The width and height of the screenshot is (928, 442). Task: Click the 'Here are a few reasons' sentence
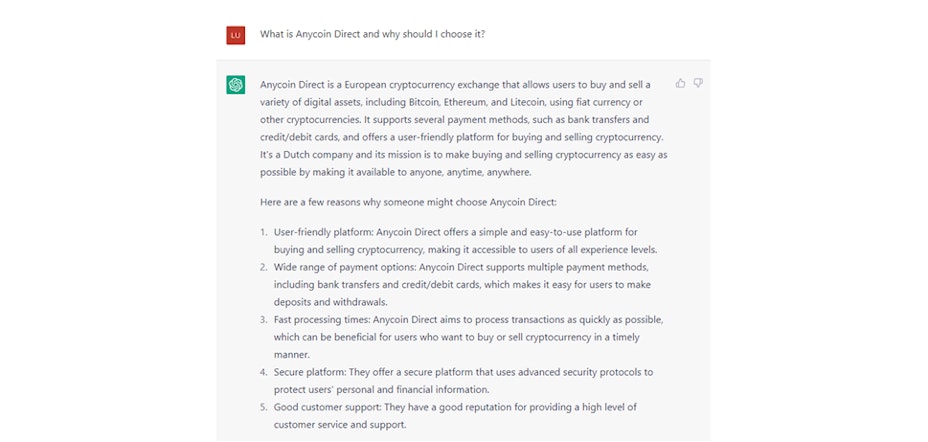pyautogui.click(x=408, y=202)
